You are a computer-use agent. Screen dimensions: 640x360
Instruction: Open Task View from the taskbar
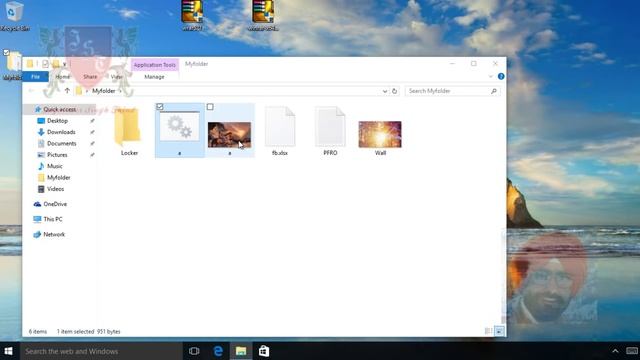tap(194, 351)
